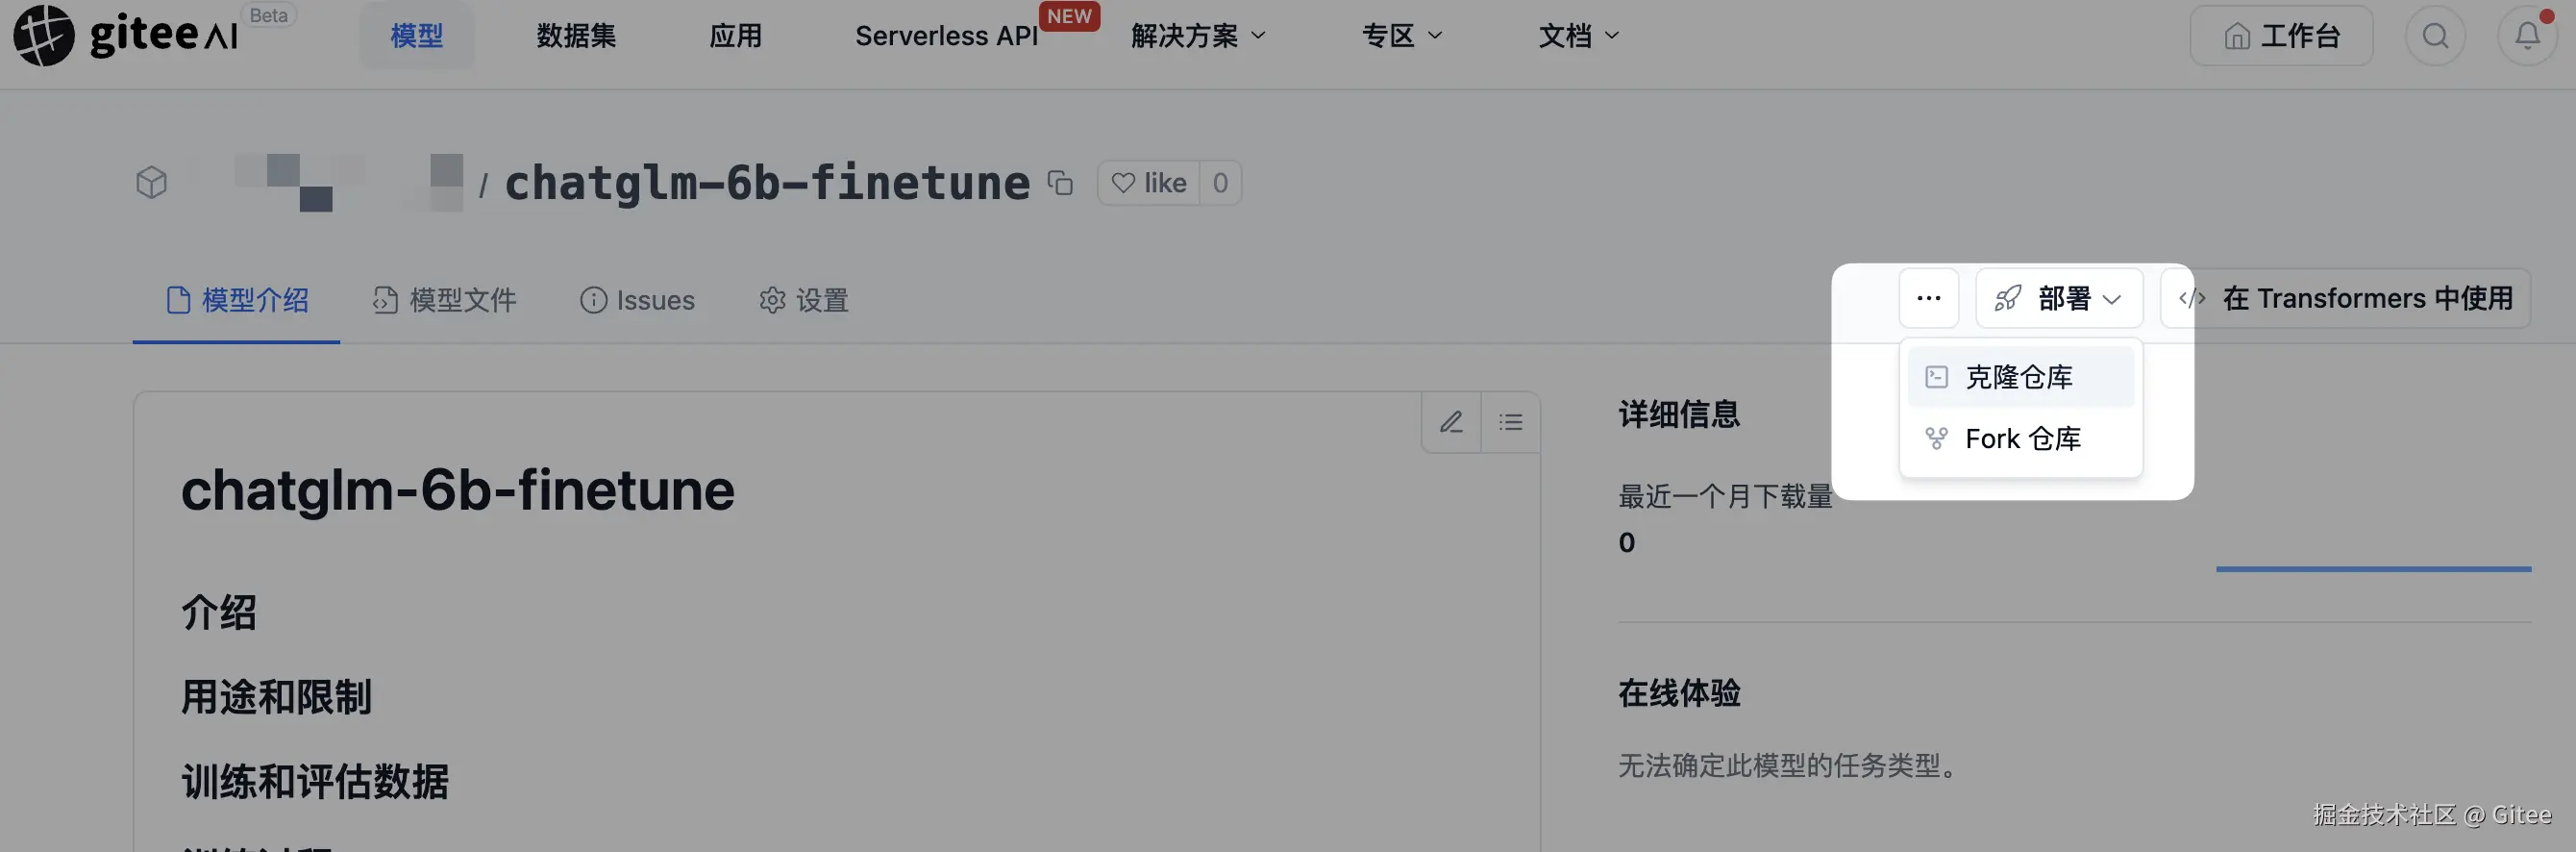Screen dimensions: 2576x852
Task: Expand the 文档 dropdown menu
Action: click(x=1578, y=36)
